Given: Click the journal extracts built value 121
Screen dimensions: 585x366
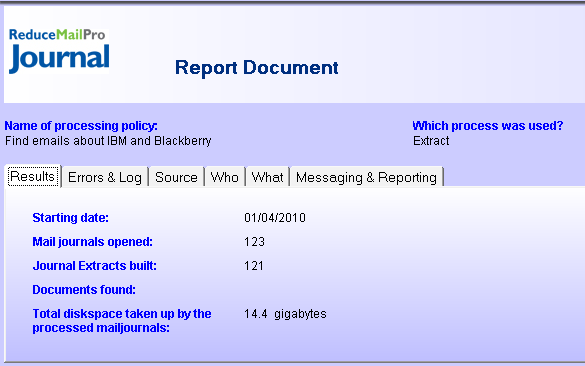Looking at the screenshot, I should coord(254,266).
